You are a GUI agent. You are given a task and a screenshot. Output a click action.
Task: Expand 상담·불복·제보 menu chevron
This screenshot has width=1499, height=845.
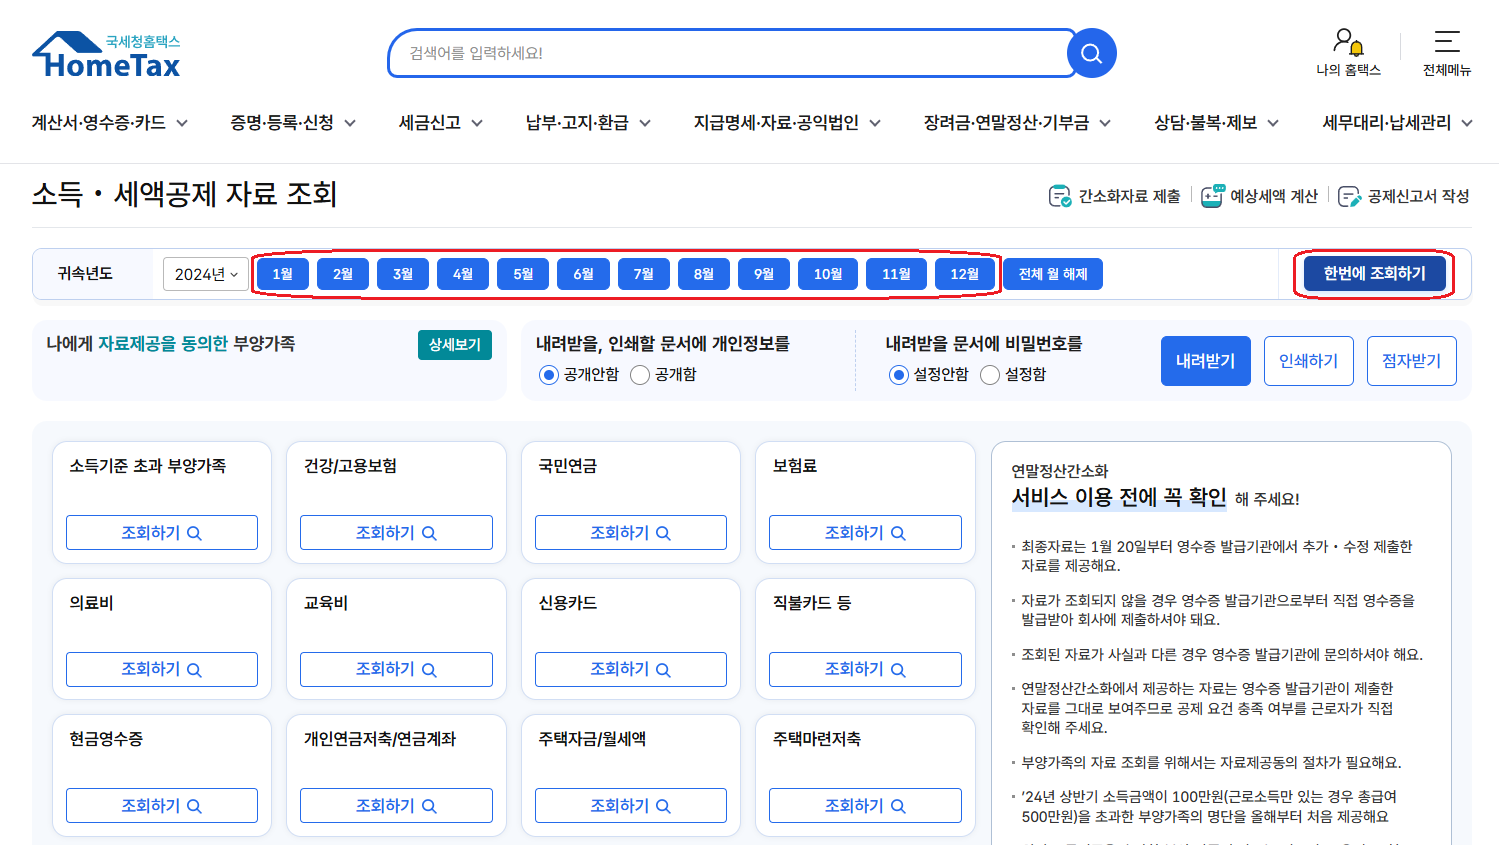pos(1273,123)
